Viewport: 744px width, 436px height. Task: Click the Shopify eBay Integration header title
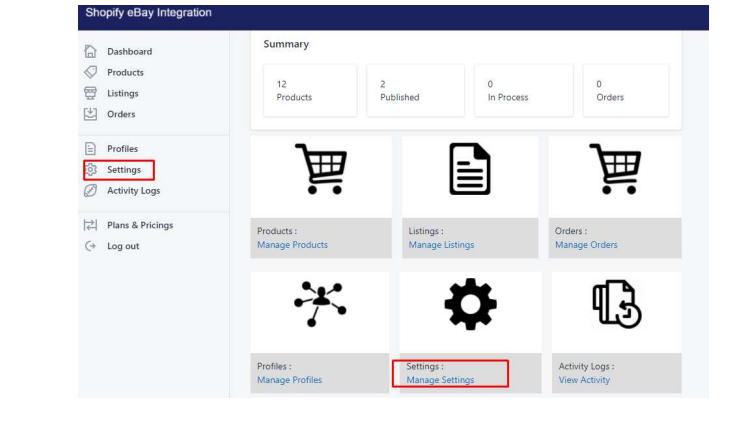click(x=149, y=13)
